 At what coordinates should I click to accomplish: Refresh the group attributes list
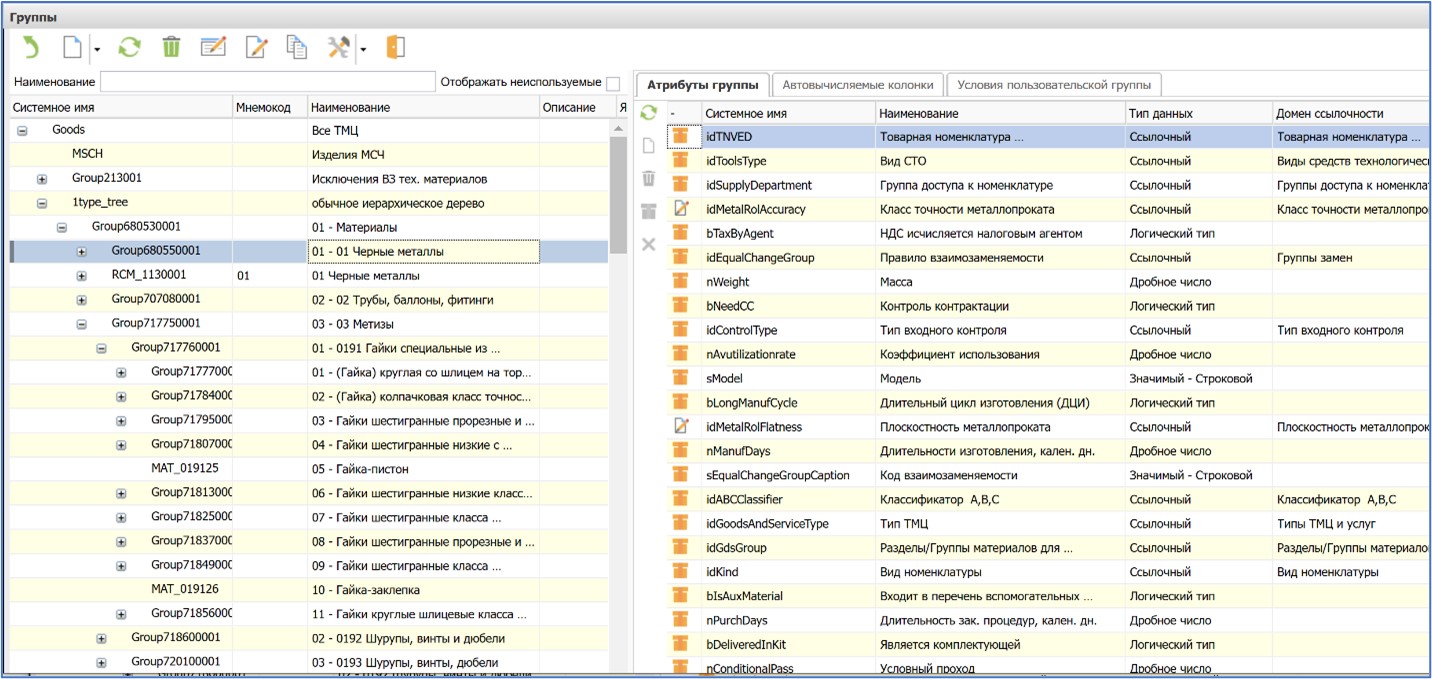click(x=648, y=113)
